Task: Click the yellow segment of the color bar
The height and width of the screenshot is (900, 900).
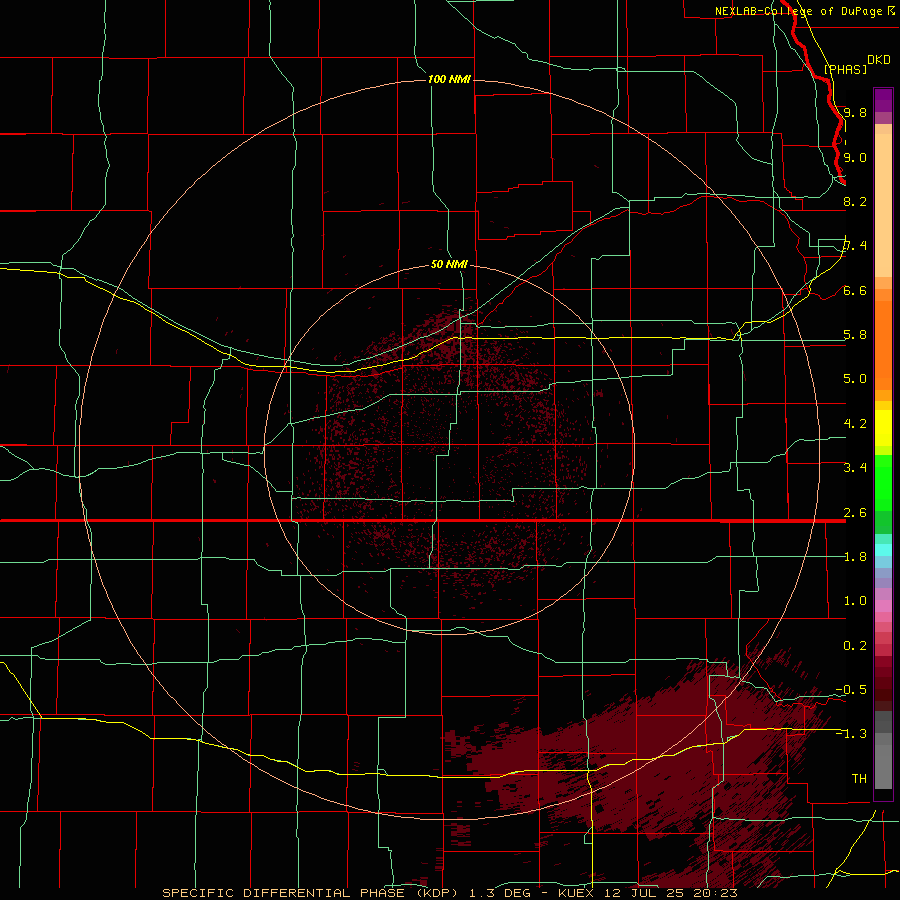Action: [x=883, y=428]
